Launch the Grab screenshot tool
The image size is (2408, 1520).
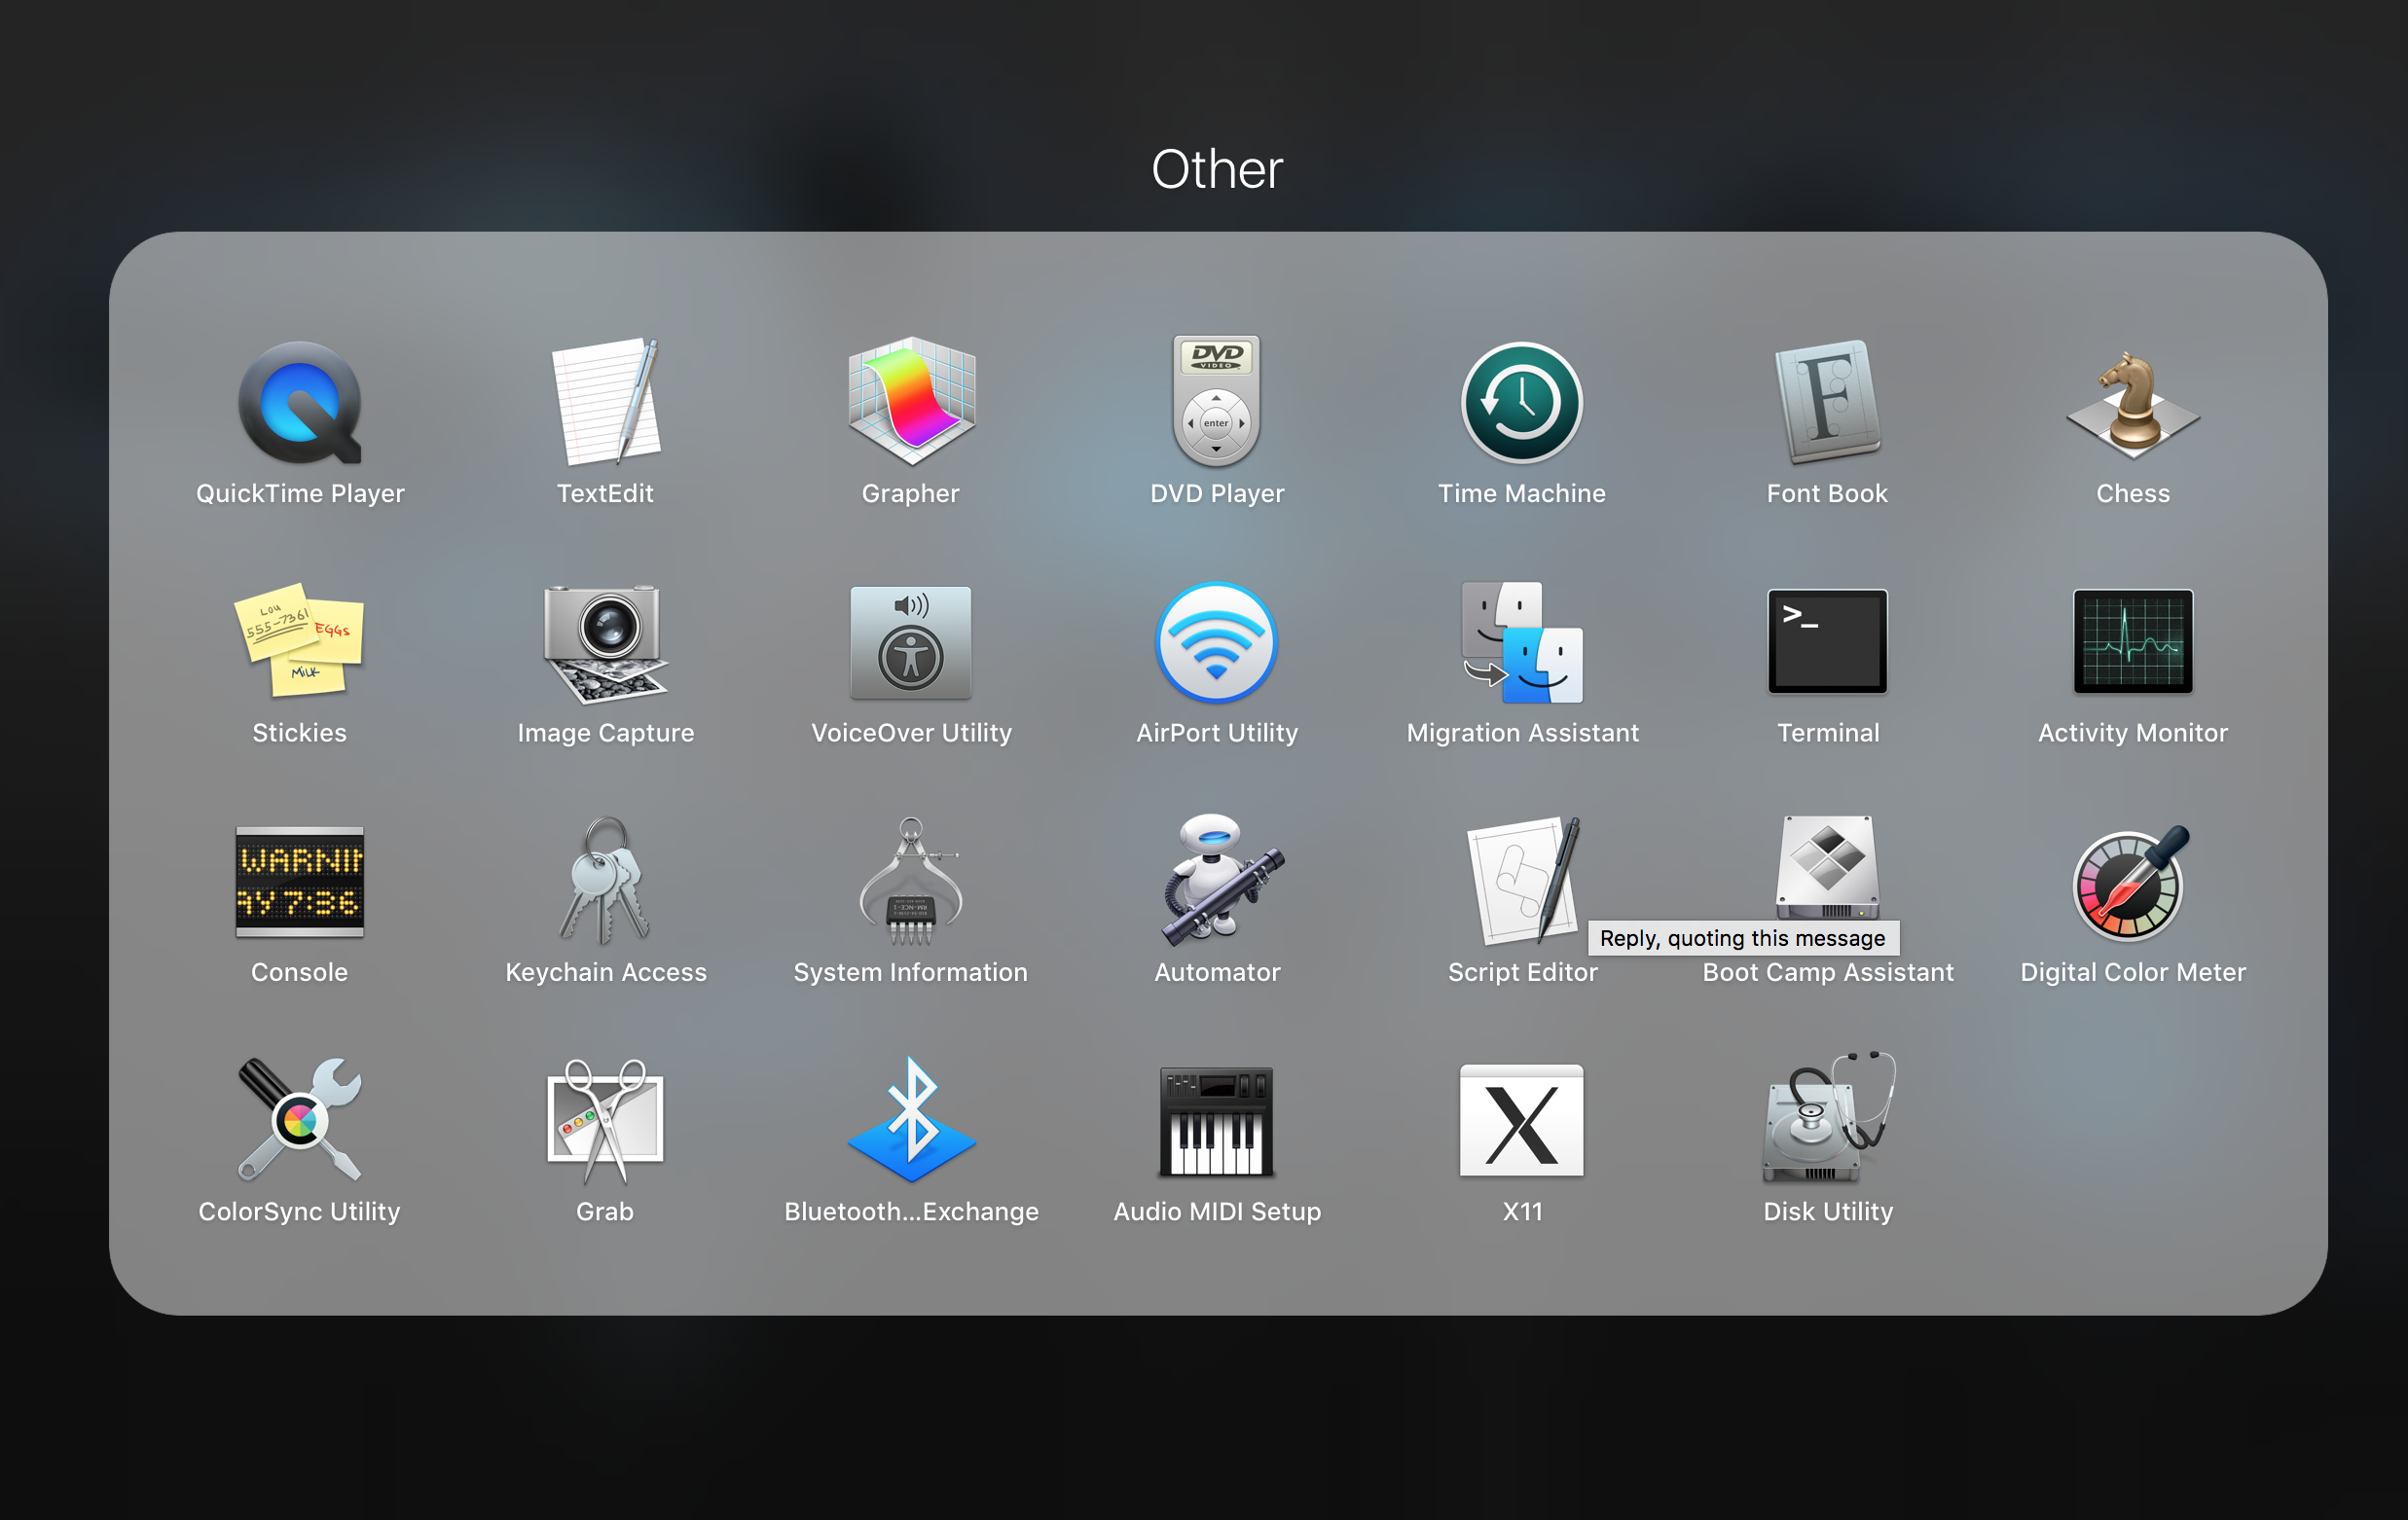click(x=605, y=1121)
